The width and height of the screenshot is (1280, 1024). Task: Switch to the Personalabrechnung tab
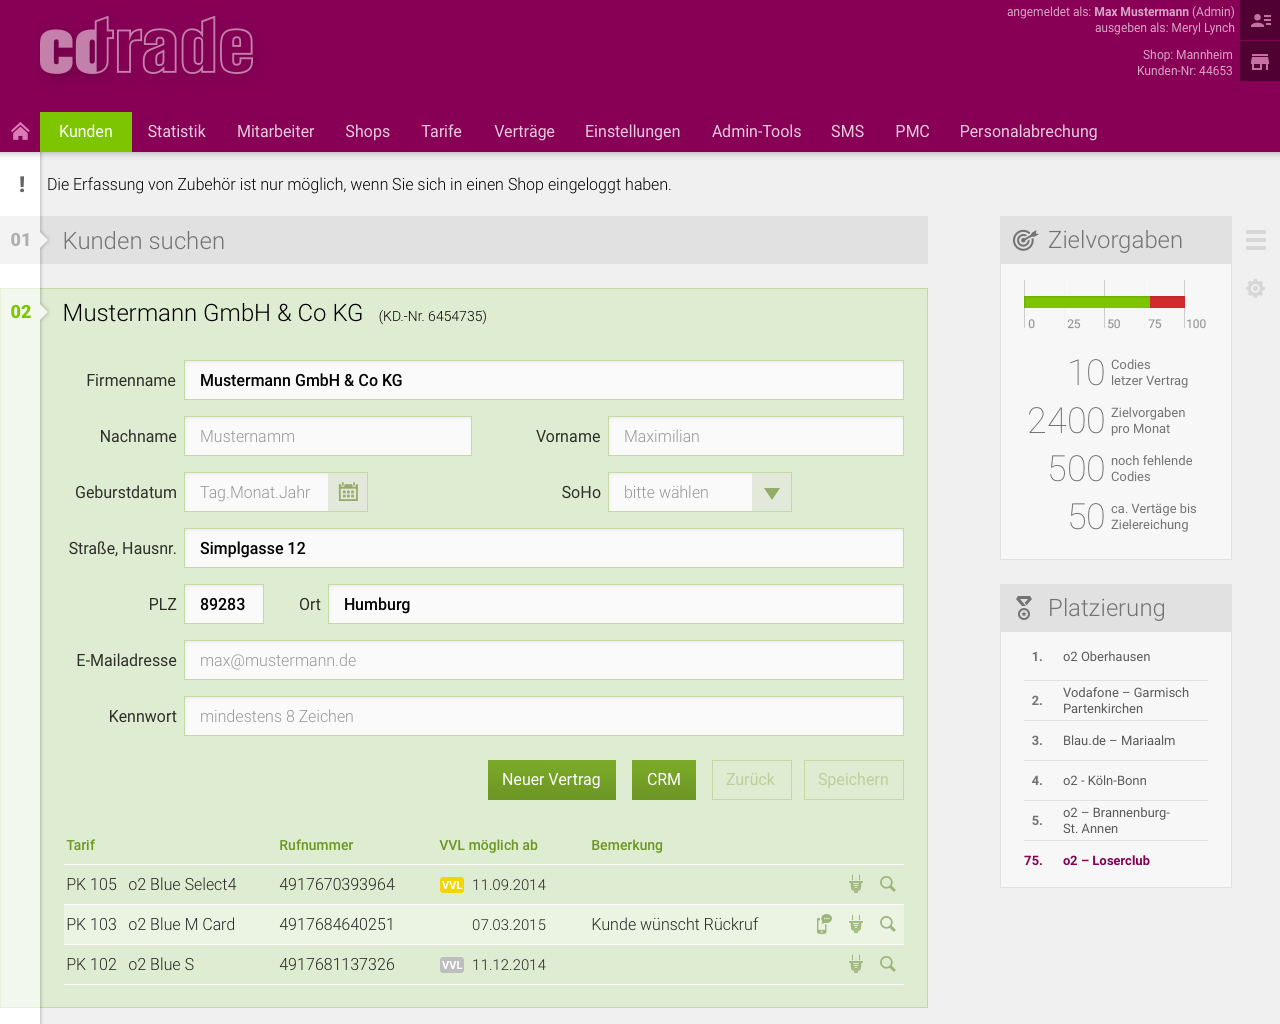tap(1028, 132)
